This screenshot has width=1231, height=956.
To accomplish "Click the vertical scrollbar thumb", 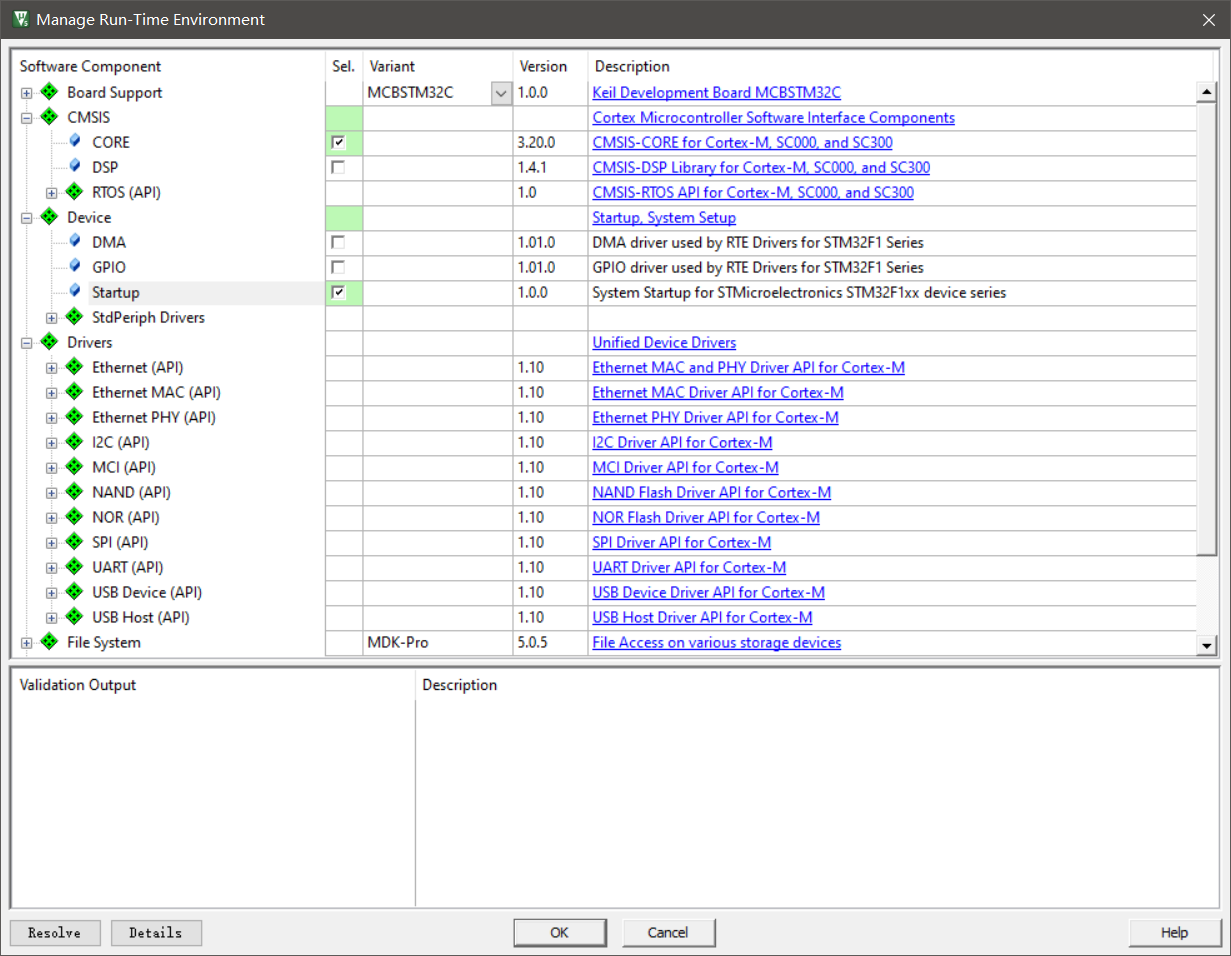I will 1207,329.
